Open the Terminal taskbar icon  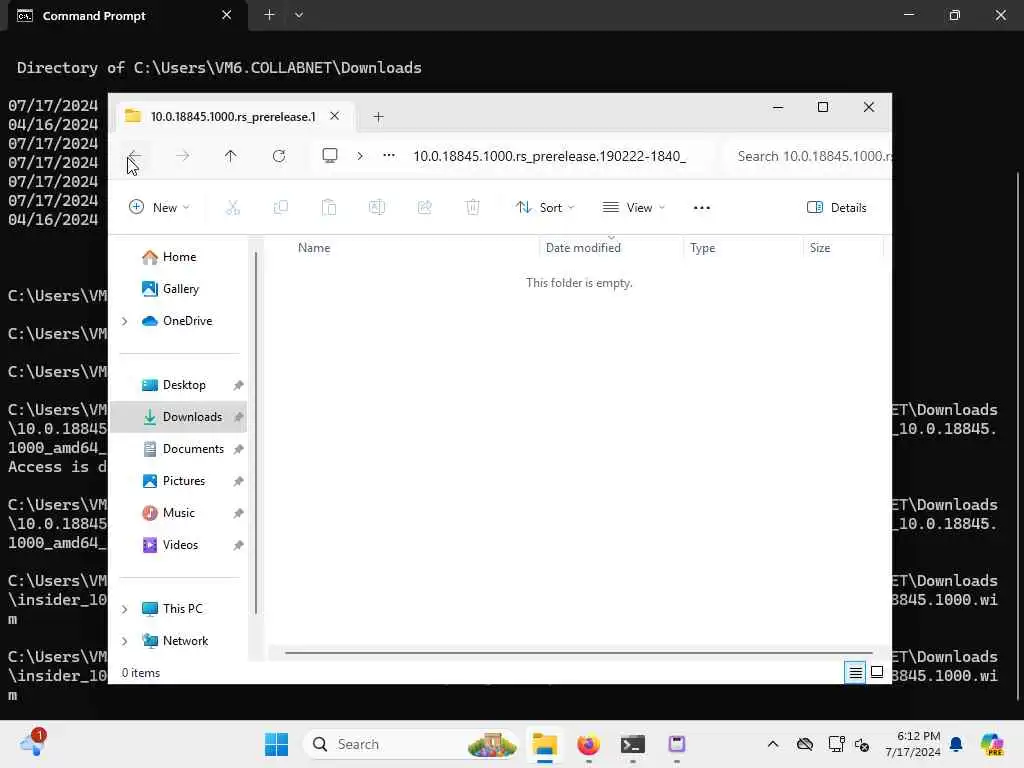coord(632,744)
